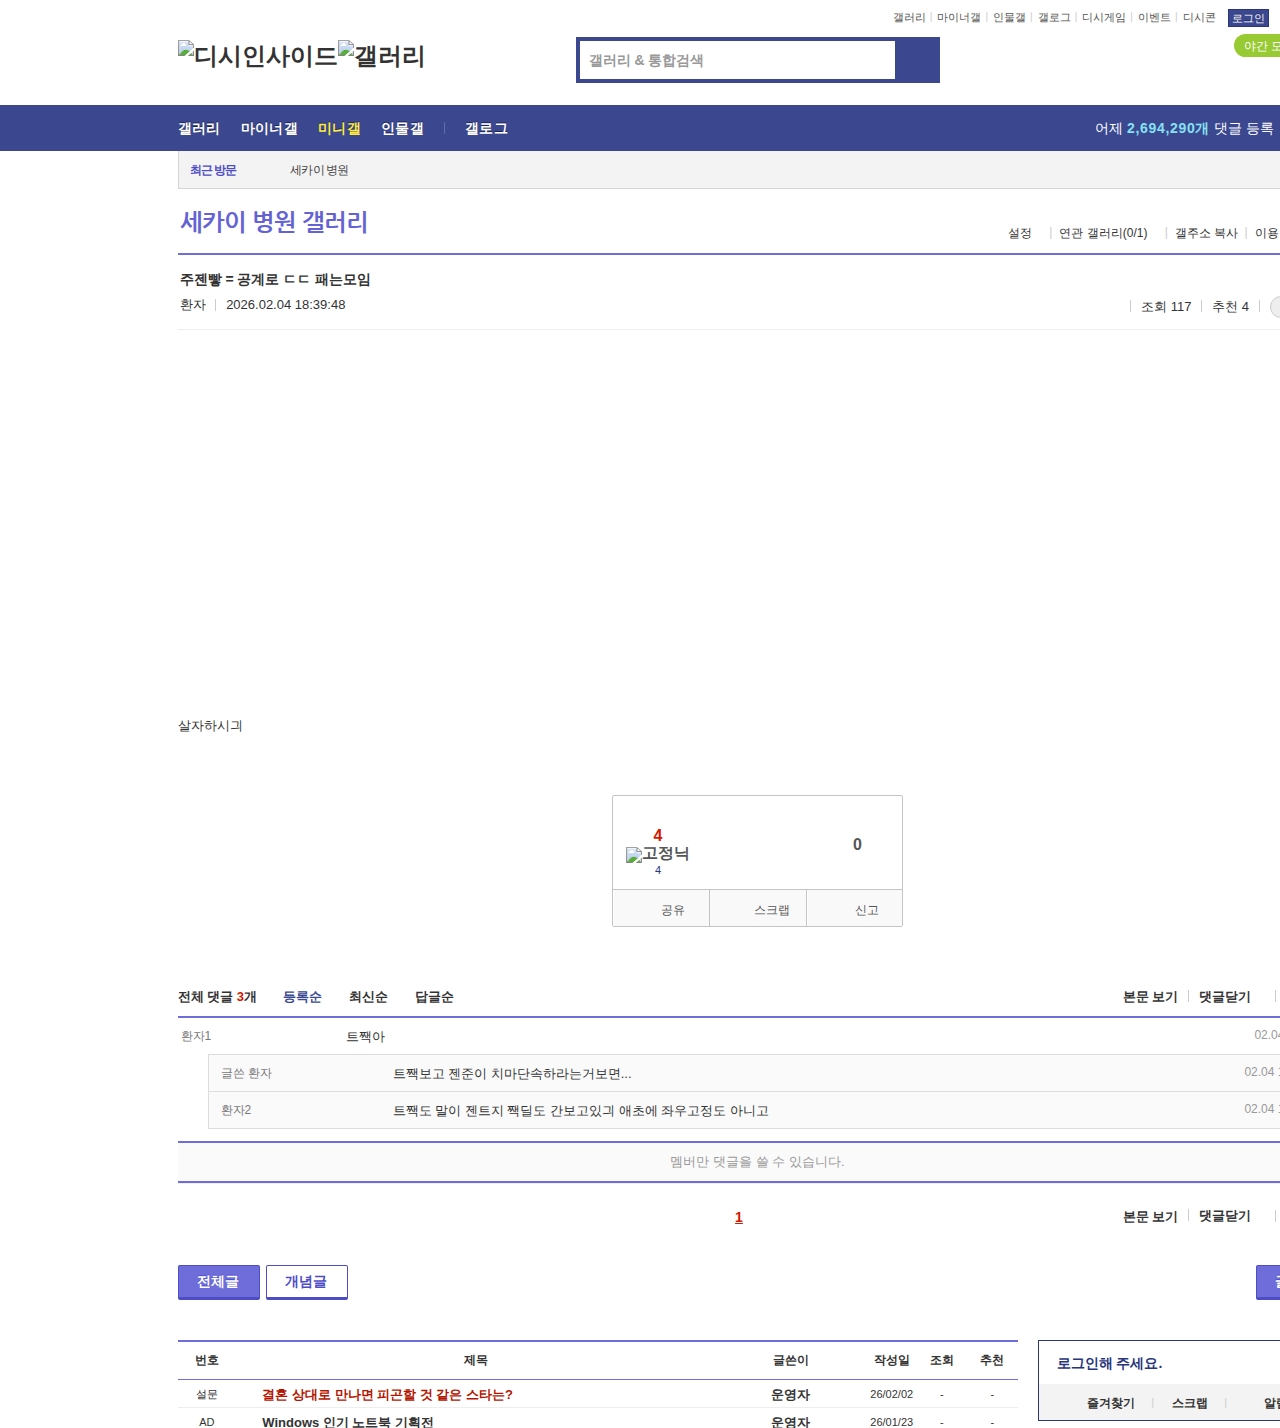The image size is (1280, 1428).
Task: Switch to the 개념글 tab
Action: [306, 1282]
